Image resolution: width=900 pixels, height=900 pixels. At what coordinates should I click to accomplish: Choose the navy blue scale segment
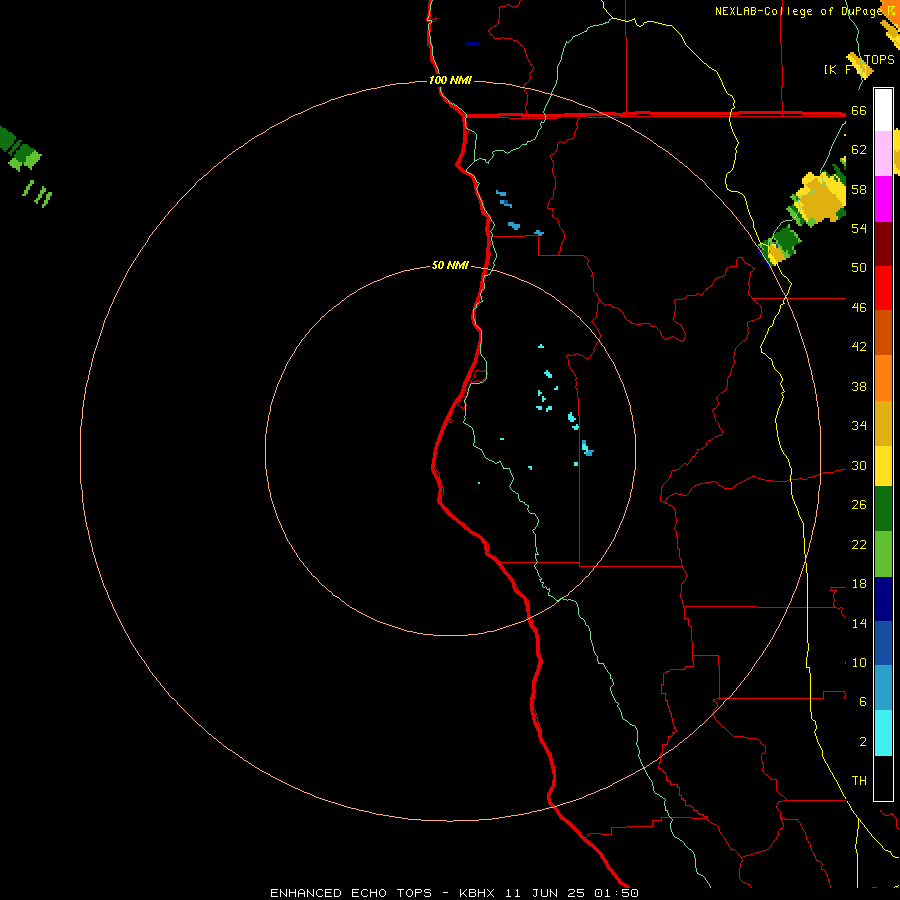tap(883, 599)
